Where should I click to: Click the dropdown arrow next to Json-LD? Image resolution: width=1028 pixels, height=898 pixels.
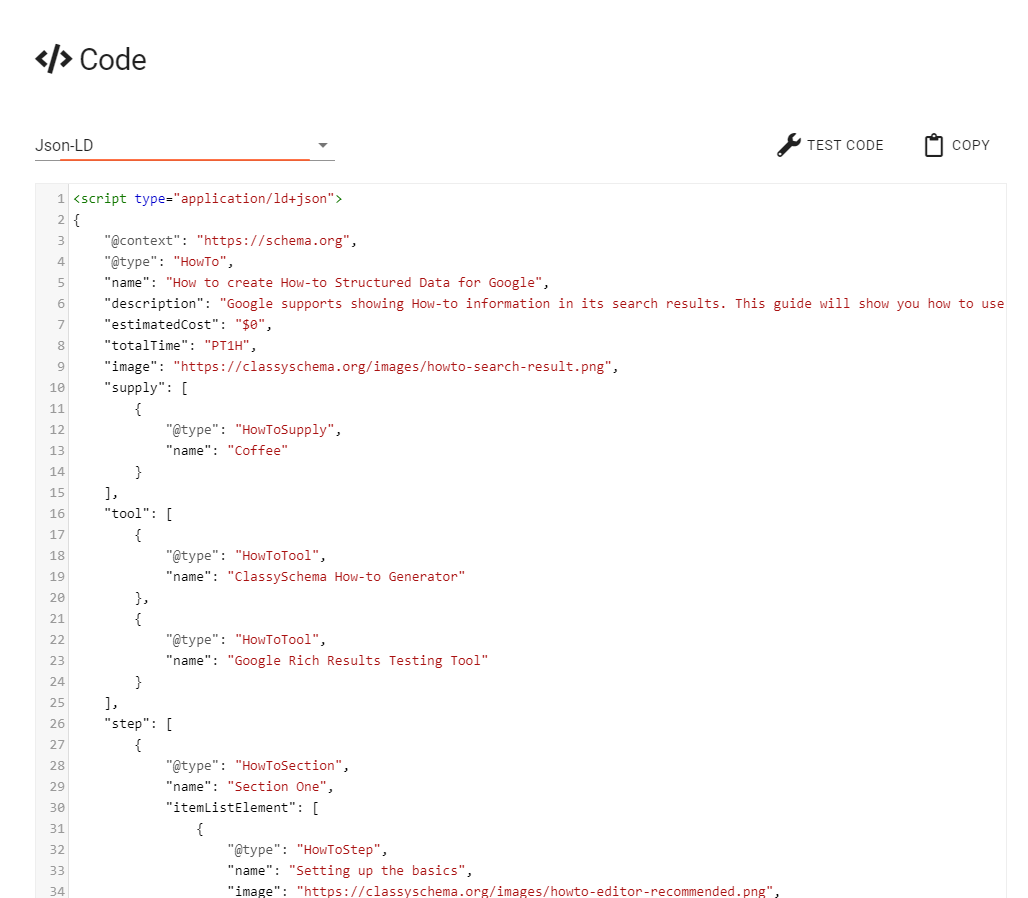tap(323, 146)
